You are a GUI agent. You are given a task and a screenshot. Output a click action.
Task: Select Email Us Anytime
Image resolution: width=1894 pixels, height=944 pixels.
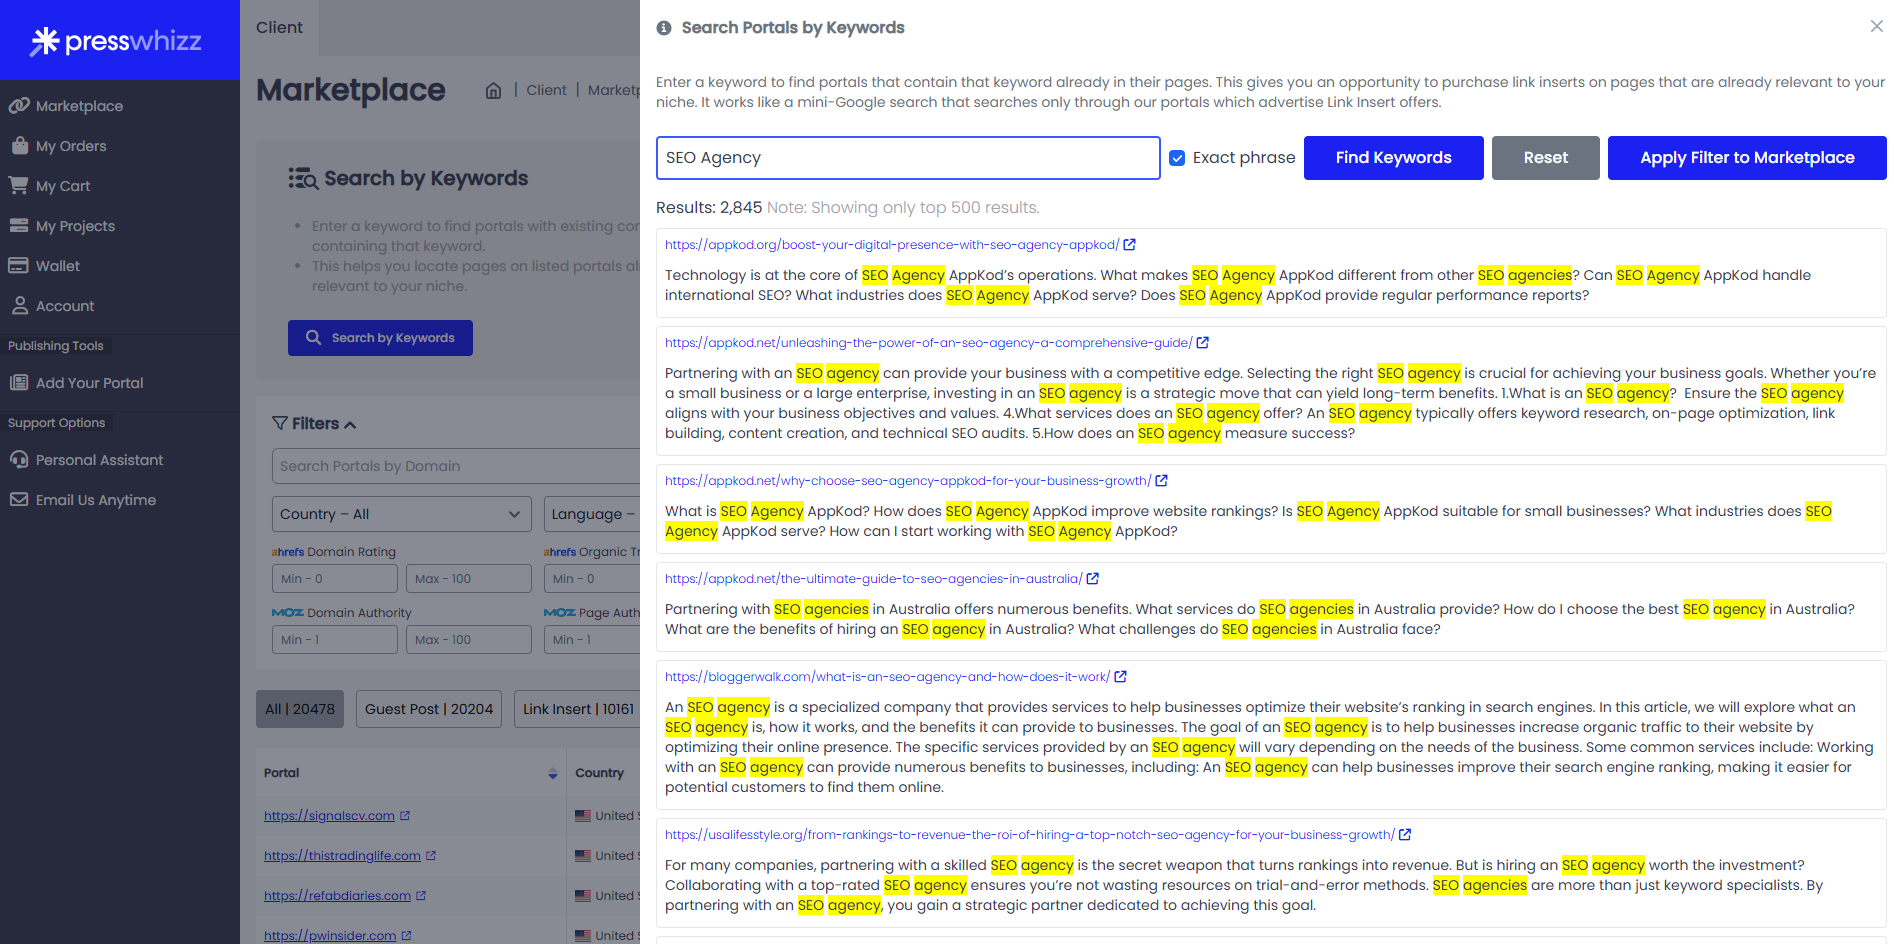click(96, 500)
